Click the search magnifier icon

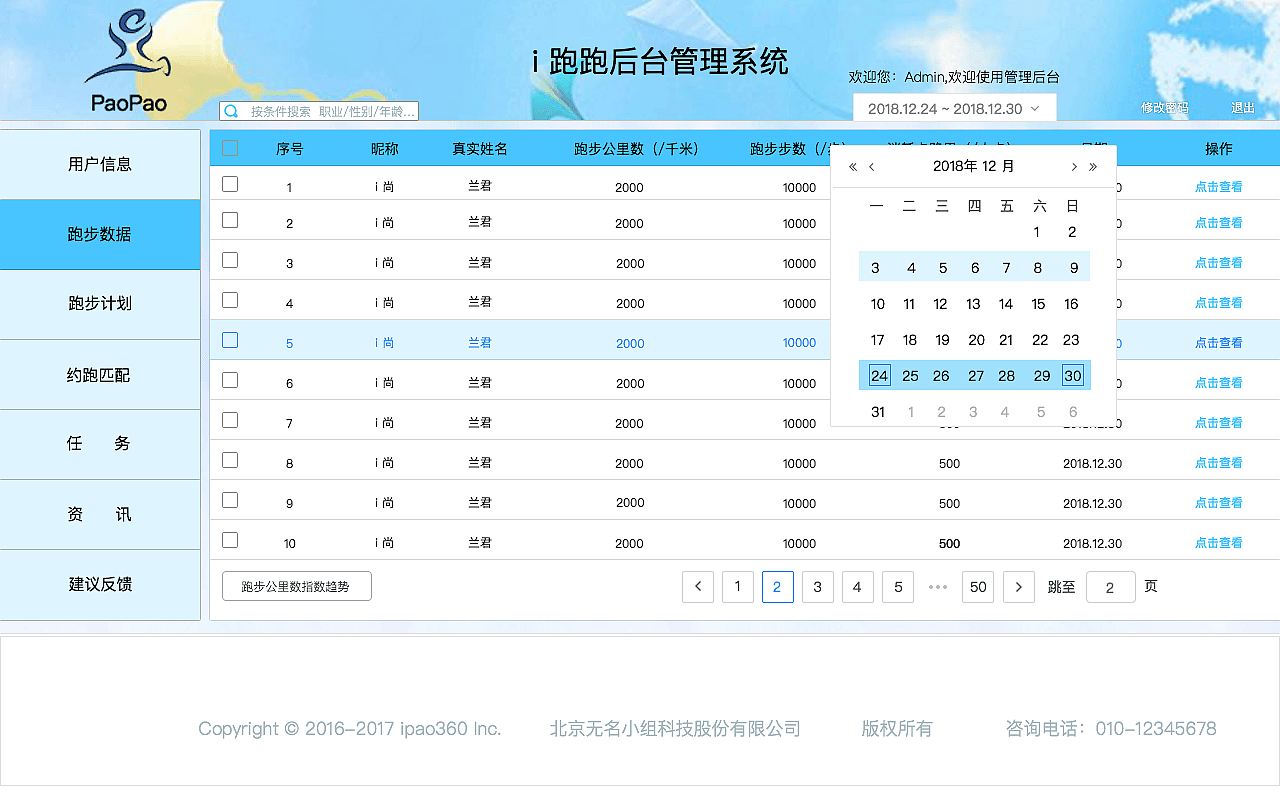click(x=231, y=110)
